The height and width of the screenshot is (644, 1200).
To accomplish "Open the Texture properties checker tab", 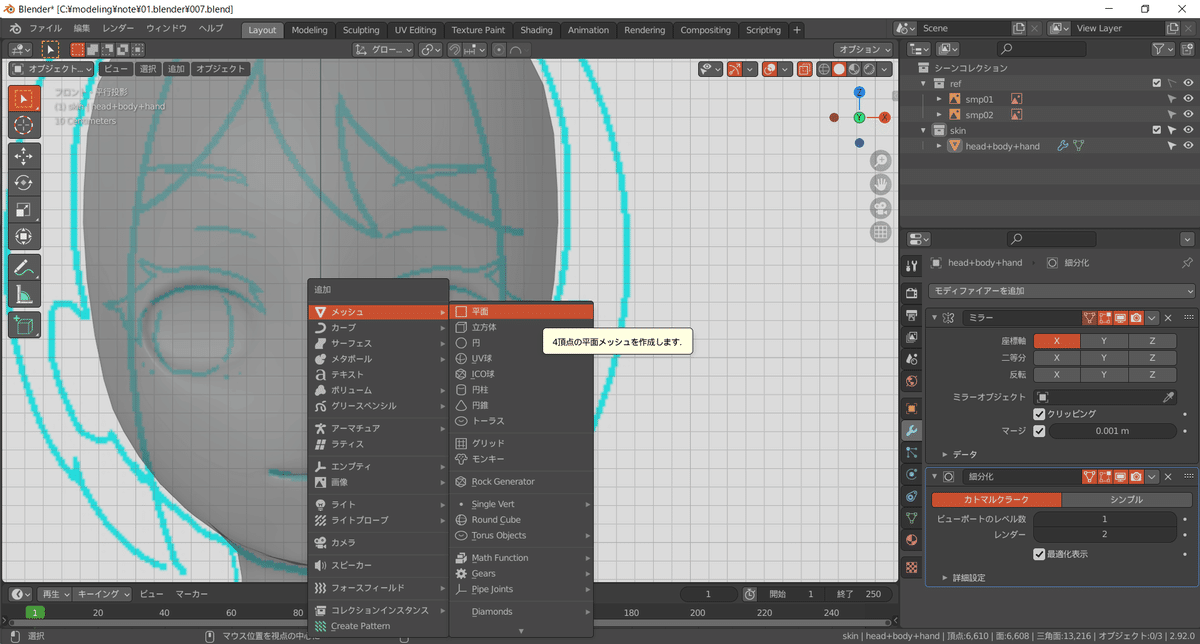I will point(911,567).
